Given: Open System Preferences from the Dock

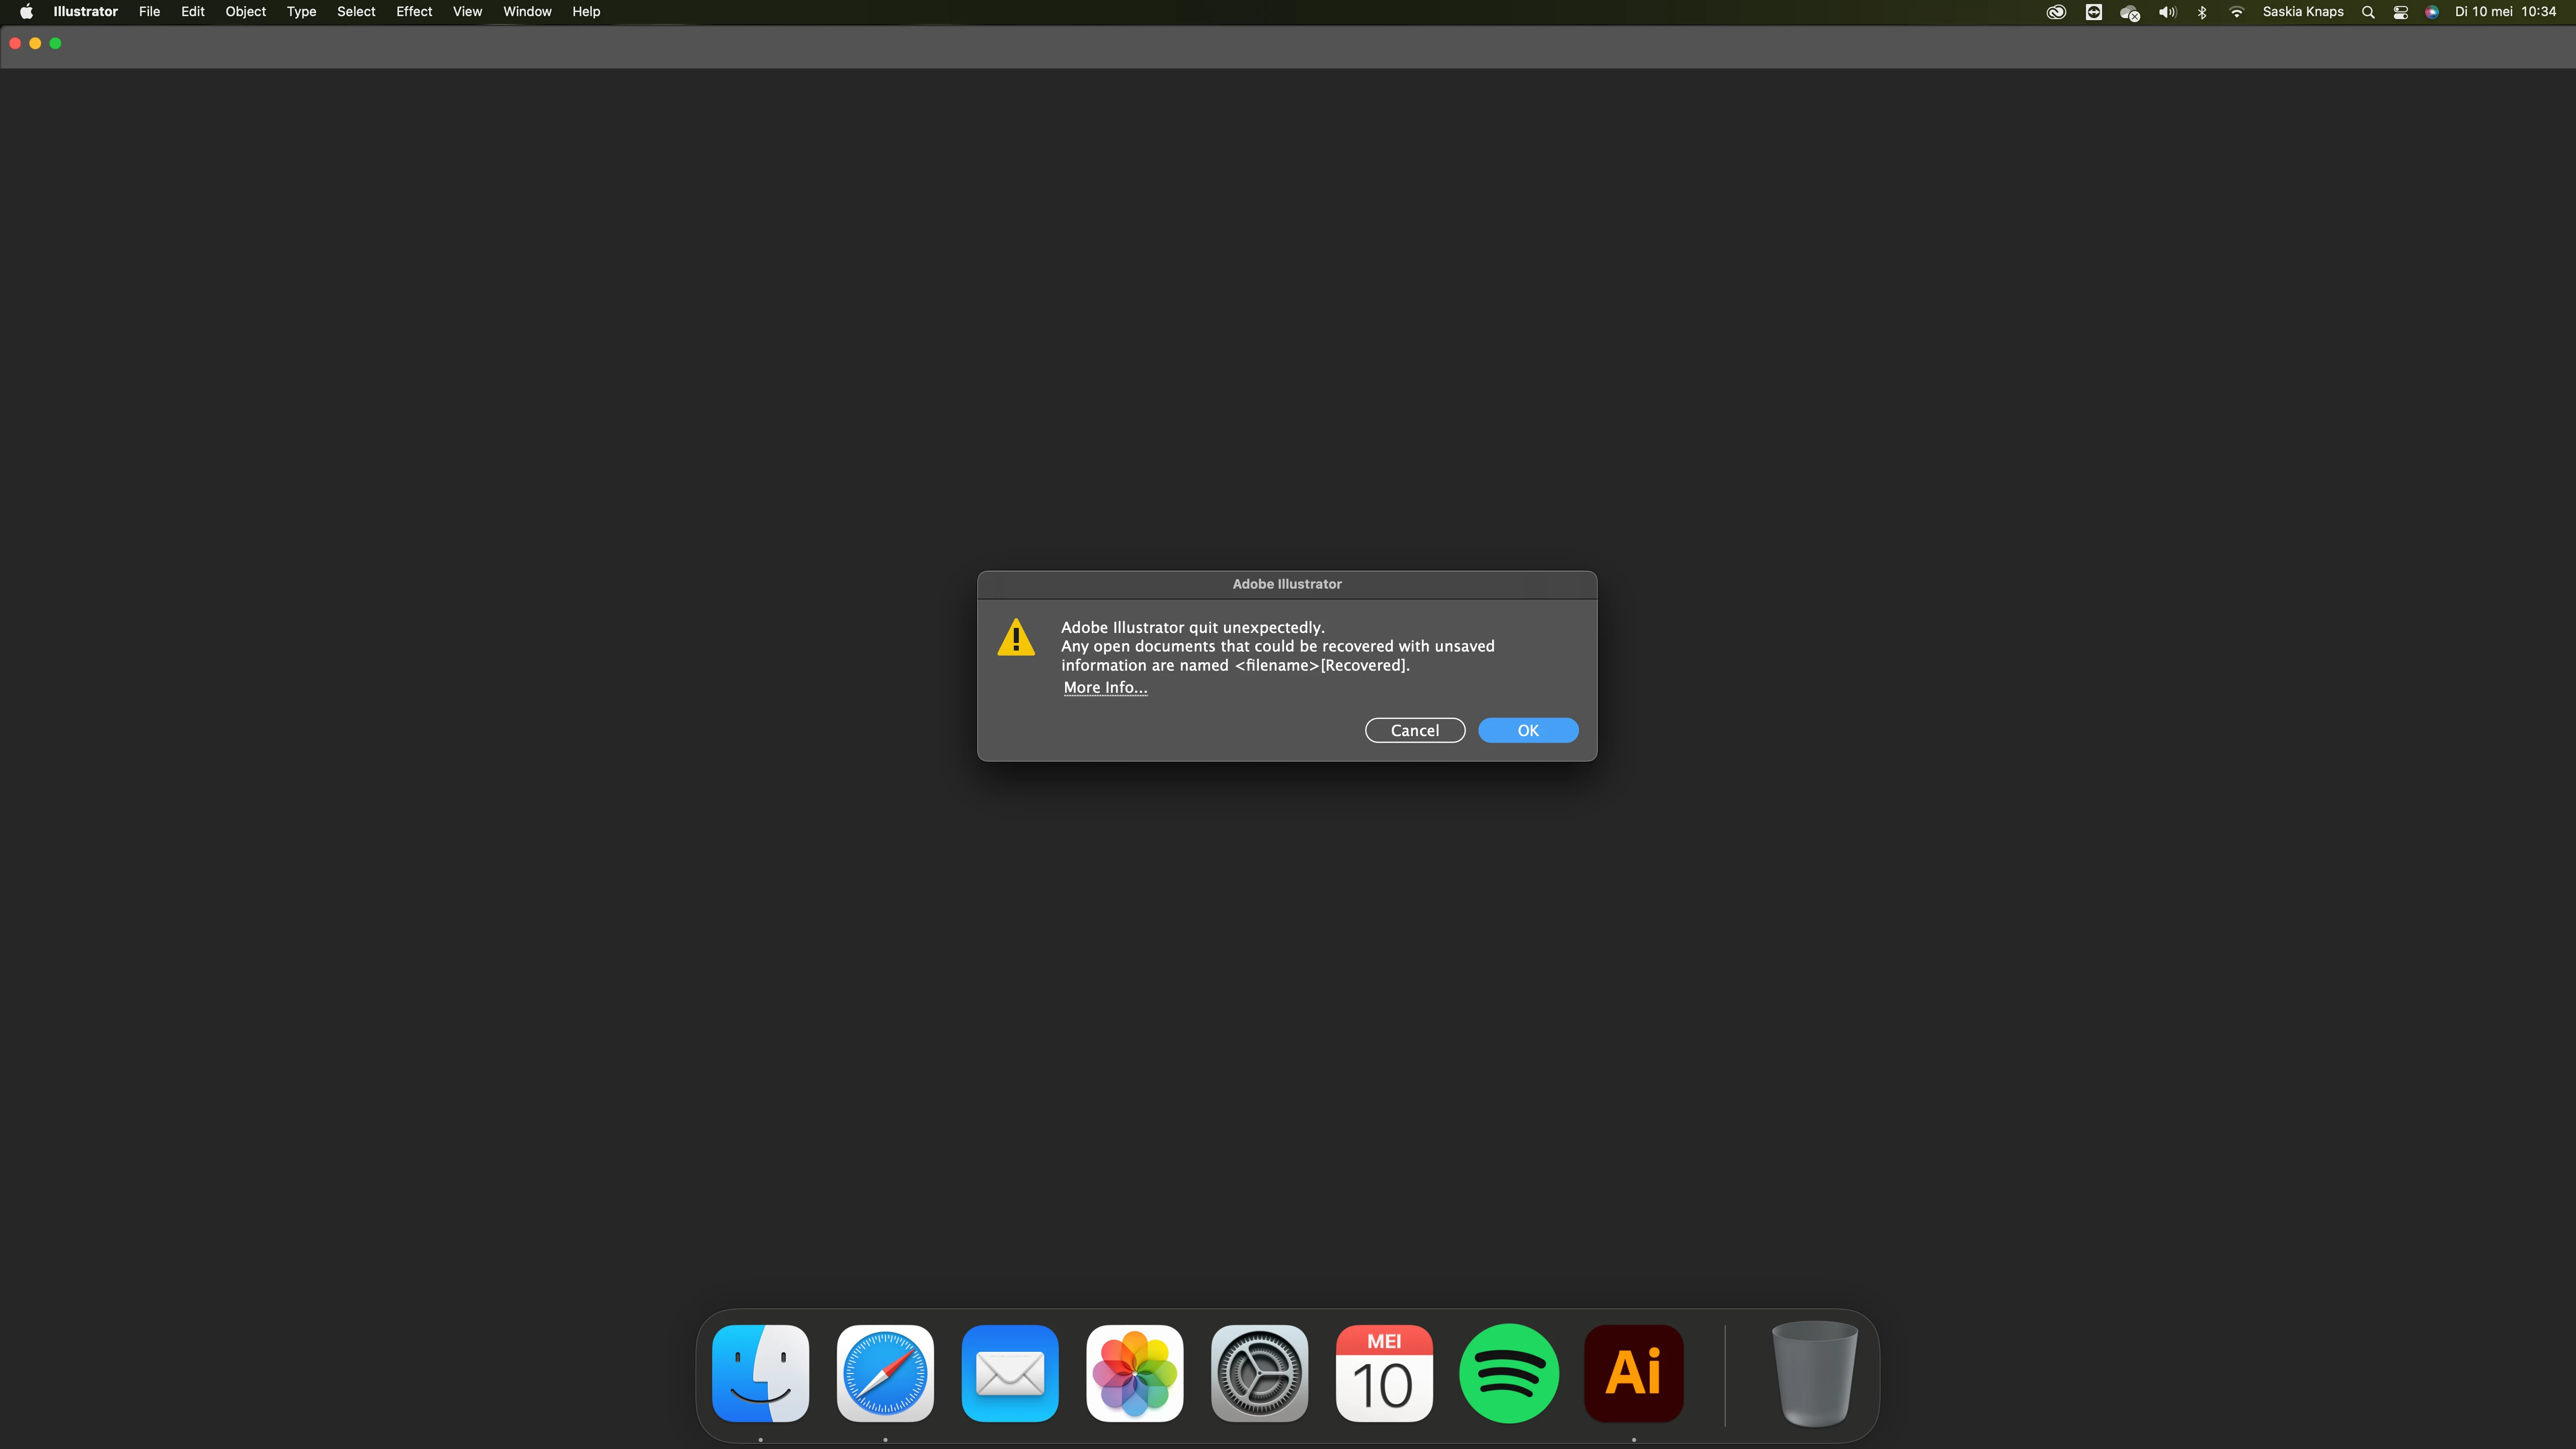Looking at the screenshot, I should point(1259,1372).
